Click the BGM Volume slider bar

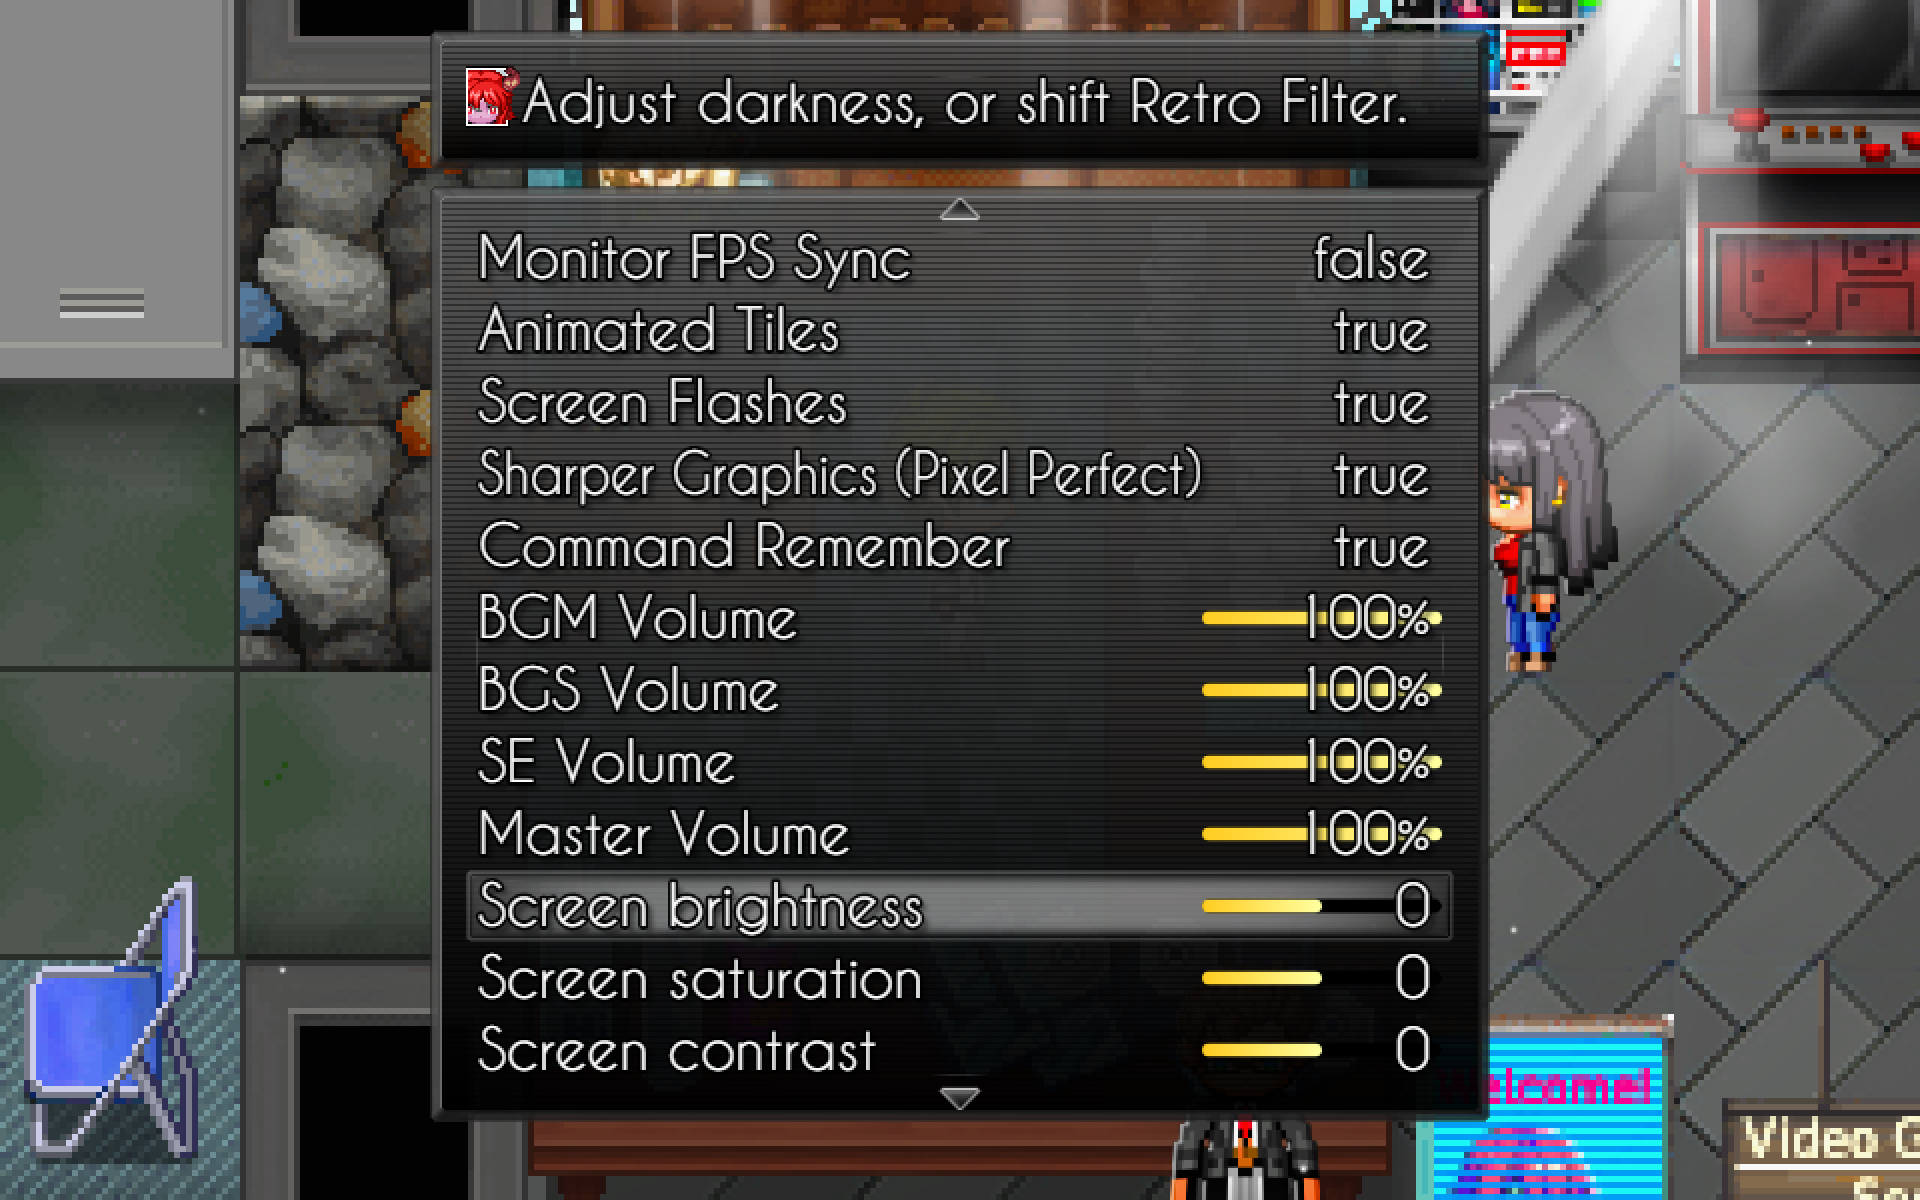pyautogui.click(x=1321, y=618)
